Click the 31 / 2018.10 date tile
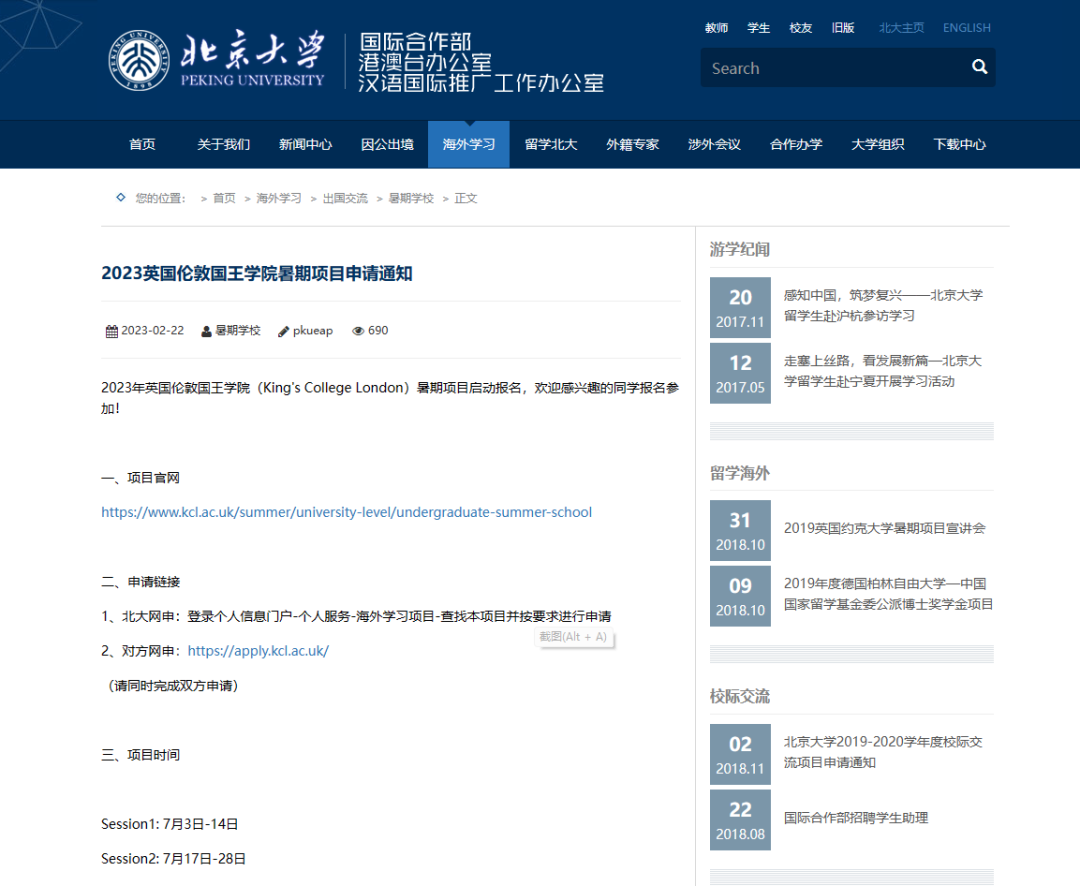 (x=740, y=530)
